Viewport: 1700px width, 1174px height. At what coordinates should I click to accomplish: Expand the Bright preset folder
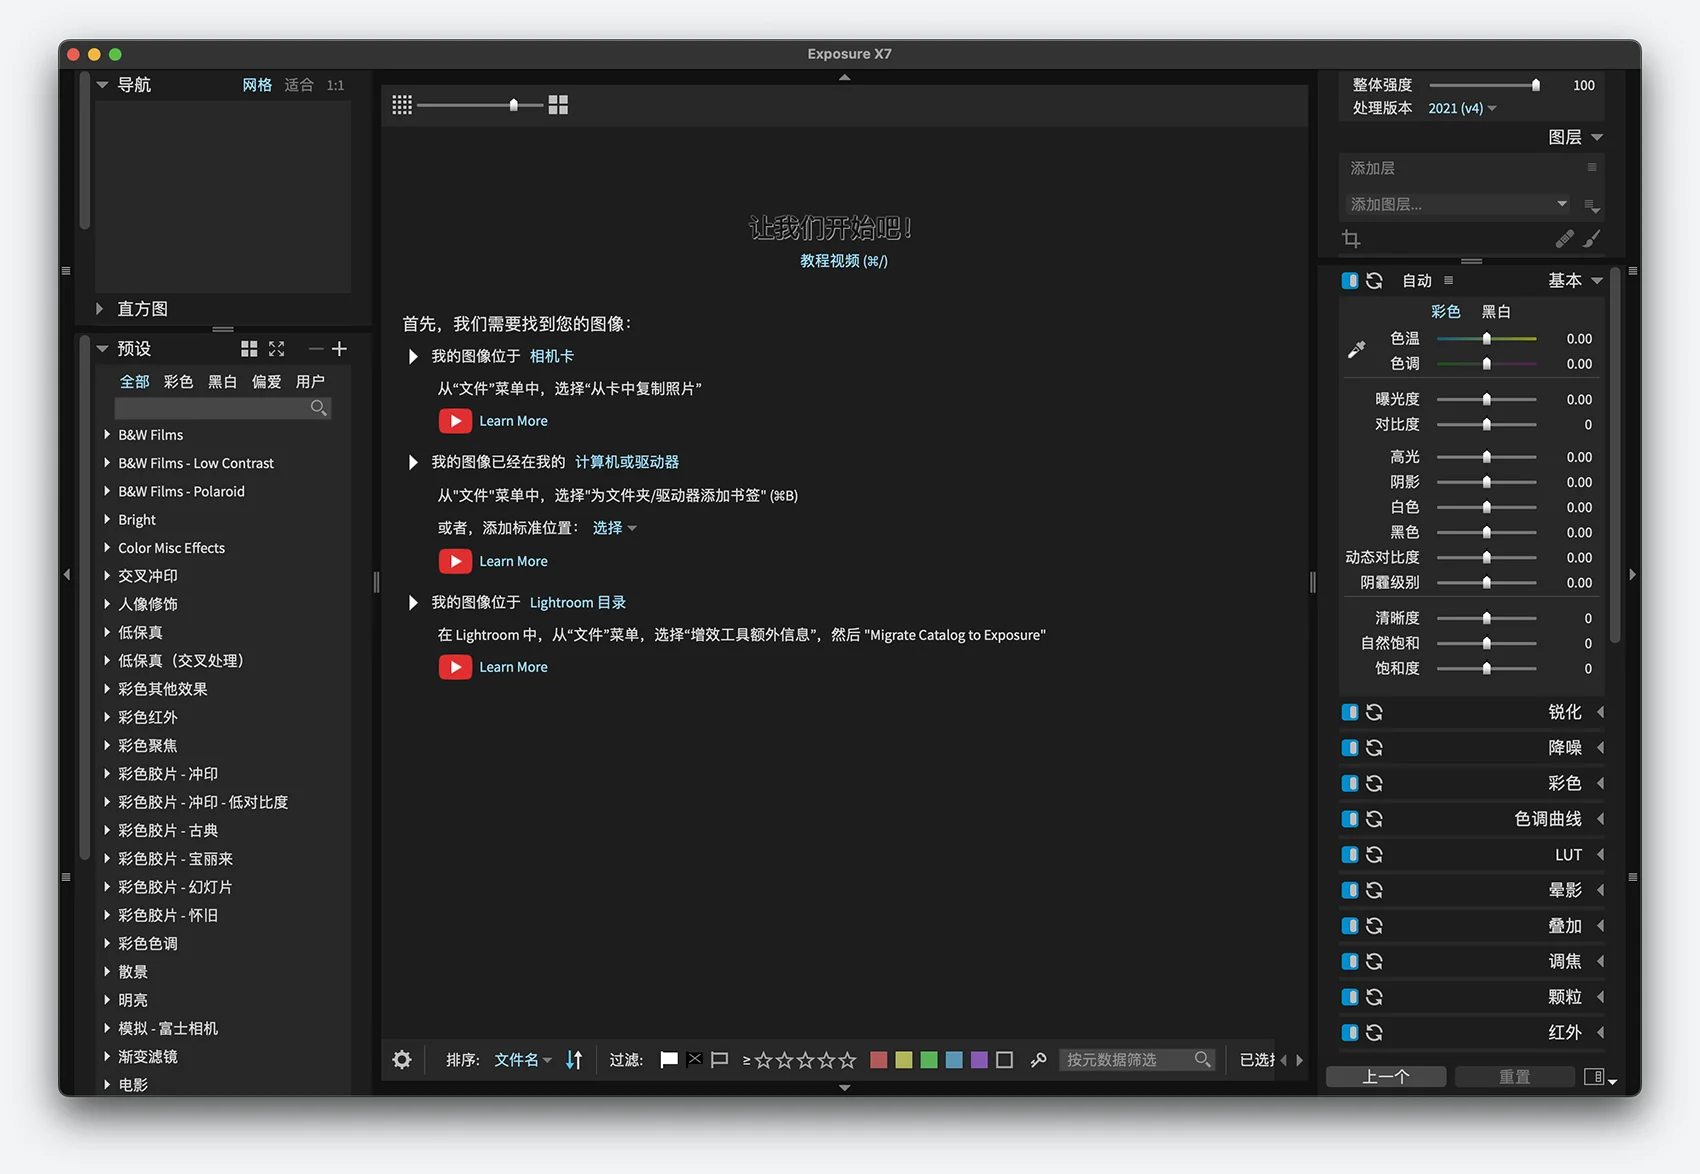[x=107, y=520]
